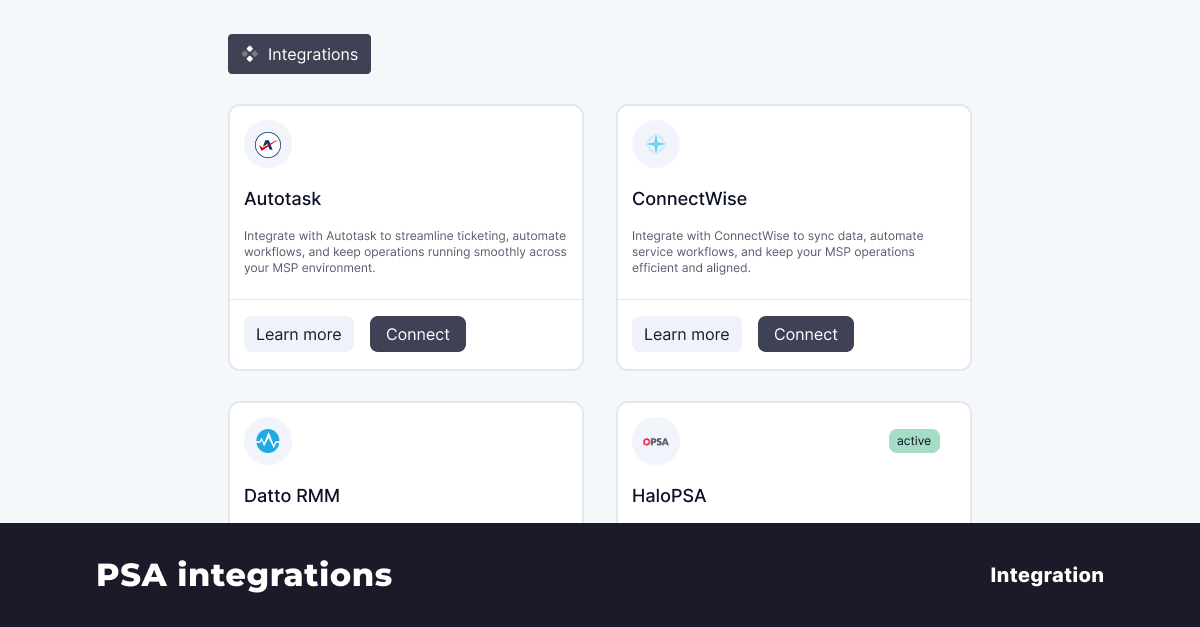Open Learn more for ConnectWise
1200x627 pixels.
point(687,334)
